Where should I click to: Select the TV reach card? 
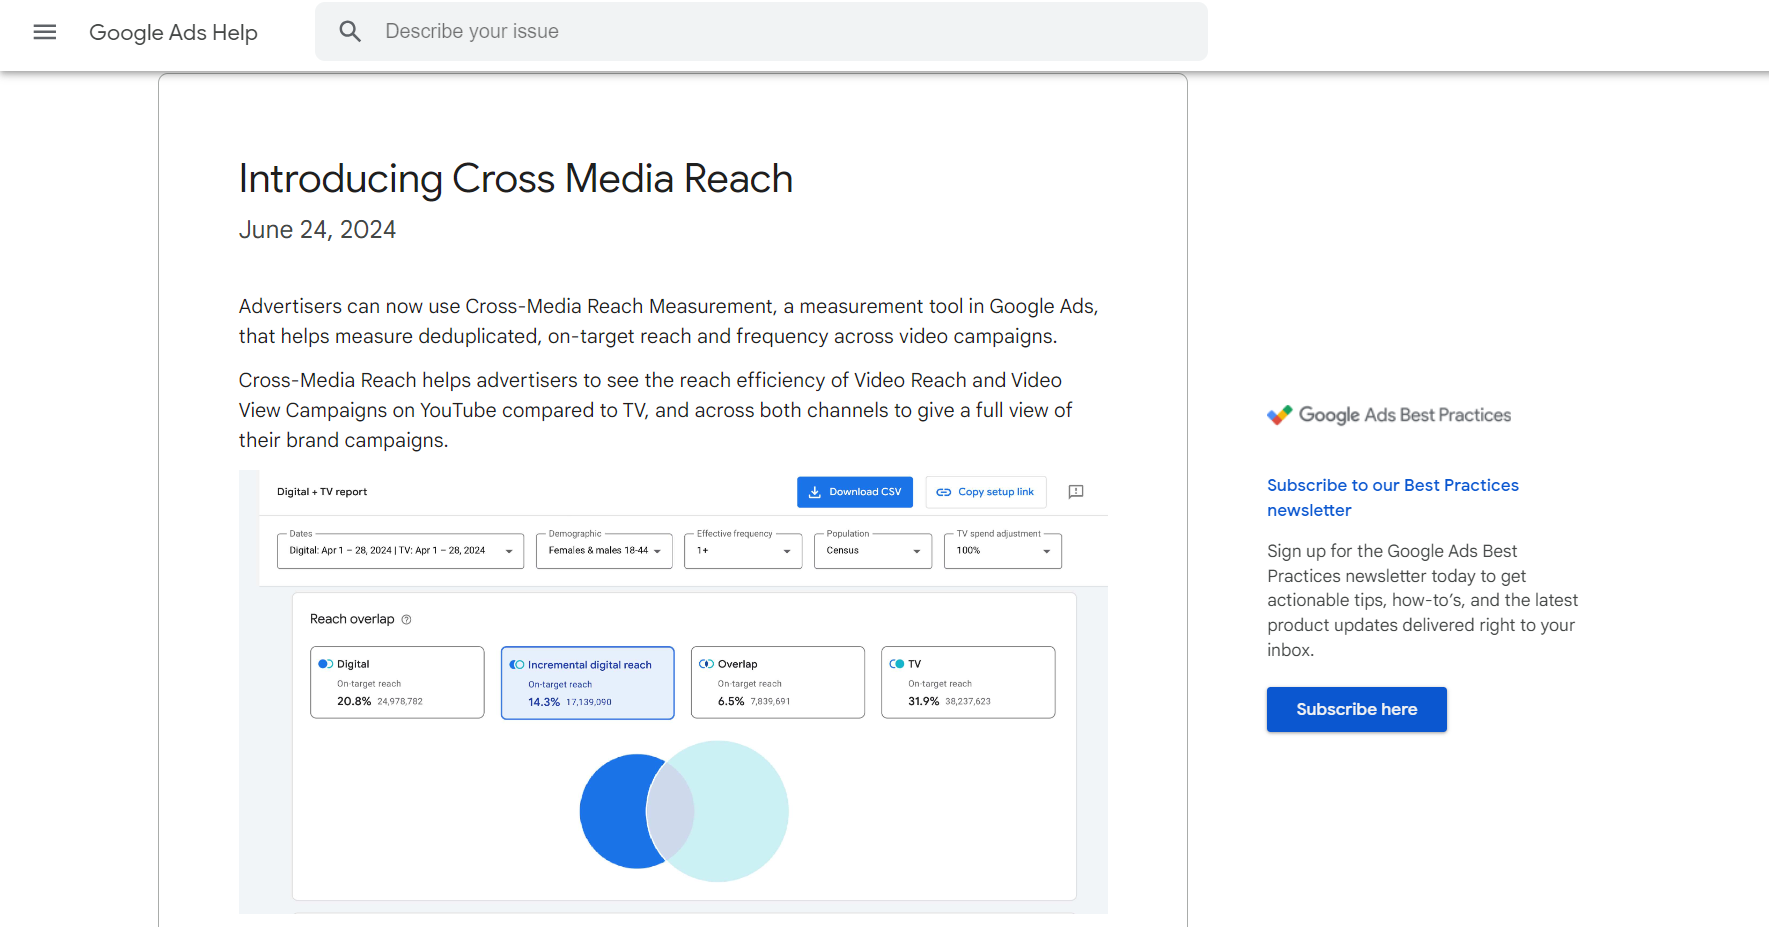968,682
